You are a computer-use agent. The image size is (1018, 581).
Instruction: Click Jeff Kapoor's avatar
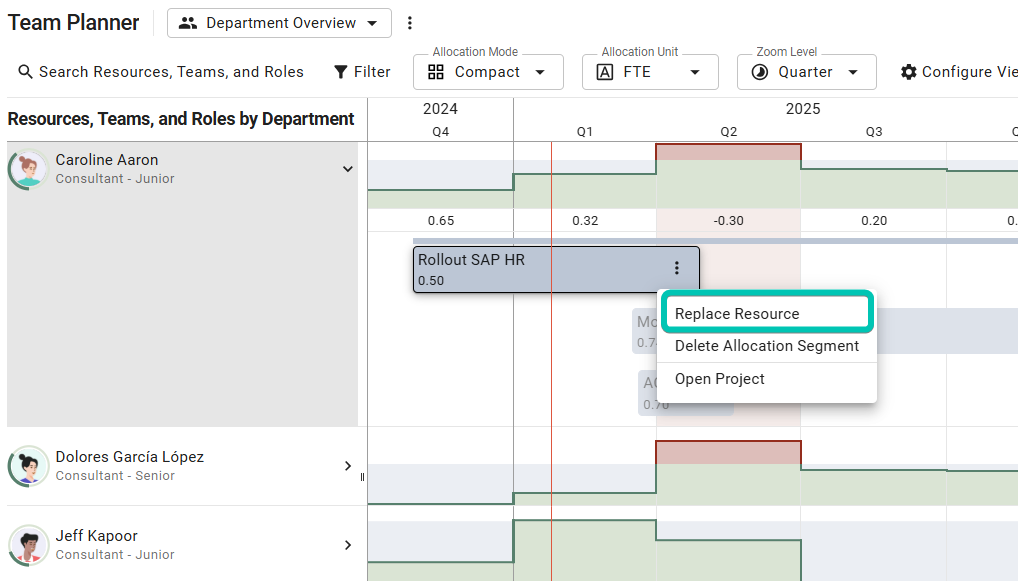pyautogui.click(x=28, y=545)
